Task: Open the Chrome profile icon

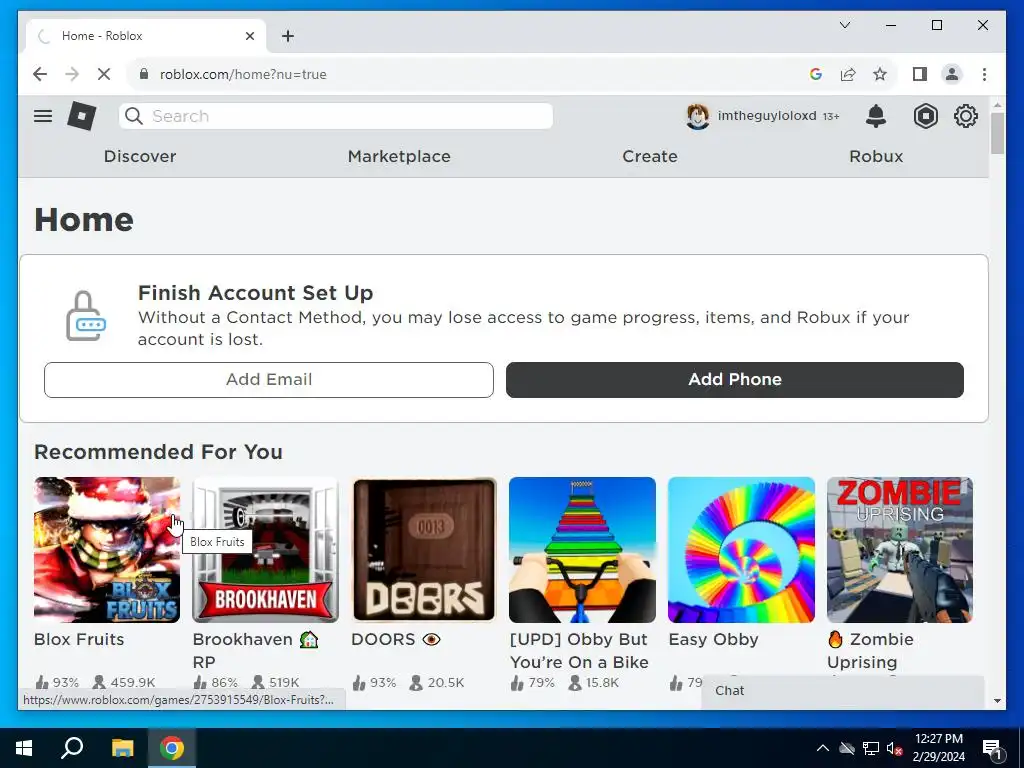Action: pyautogui.click(x=952, y=74)
